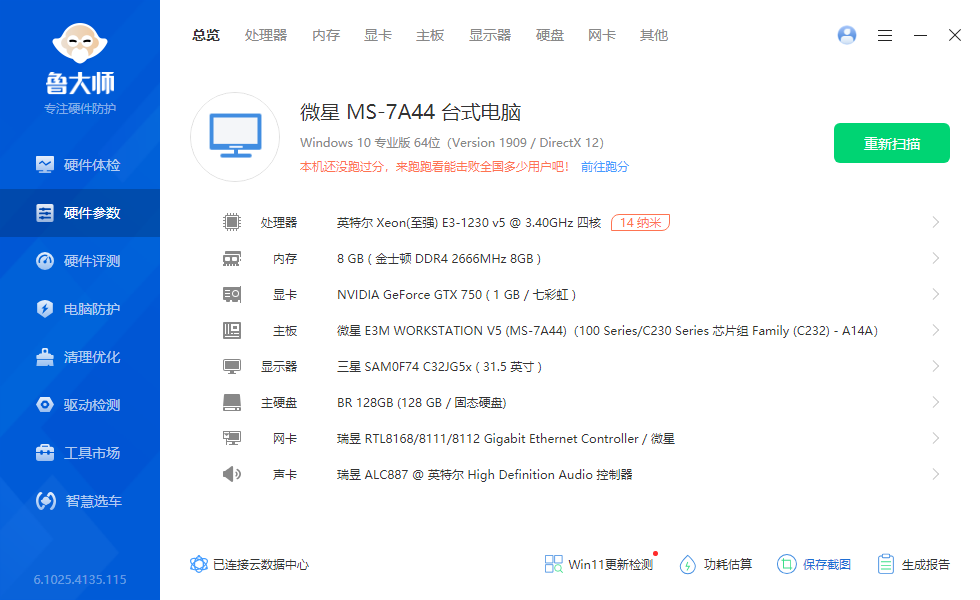Click the 工具市场 sidebar label
The image size is (980, 600).
point(92,453)
